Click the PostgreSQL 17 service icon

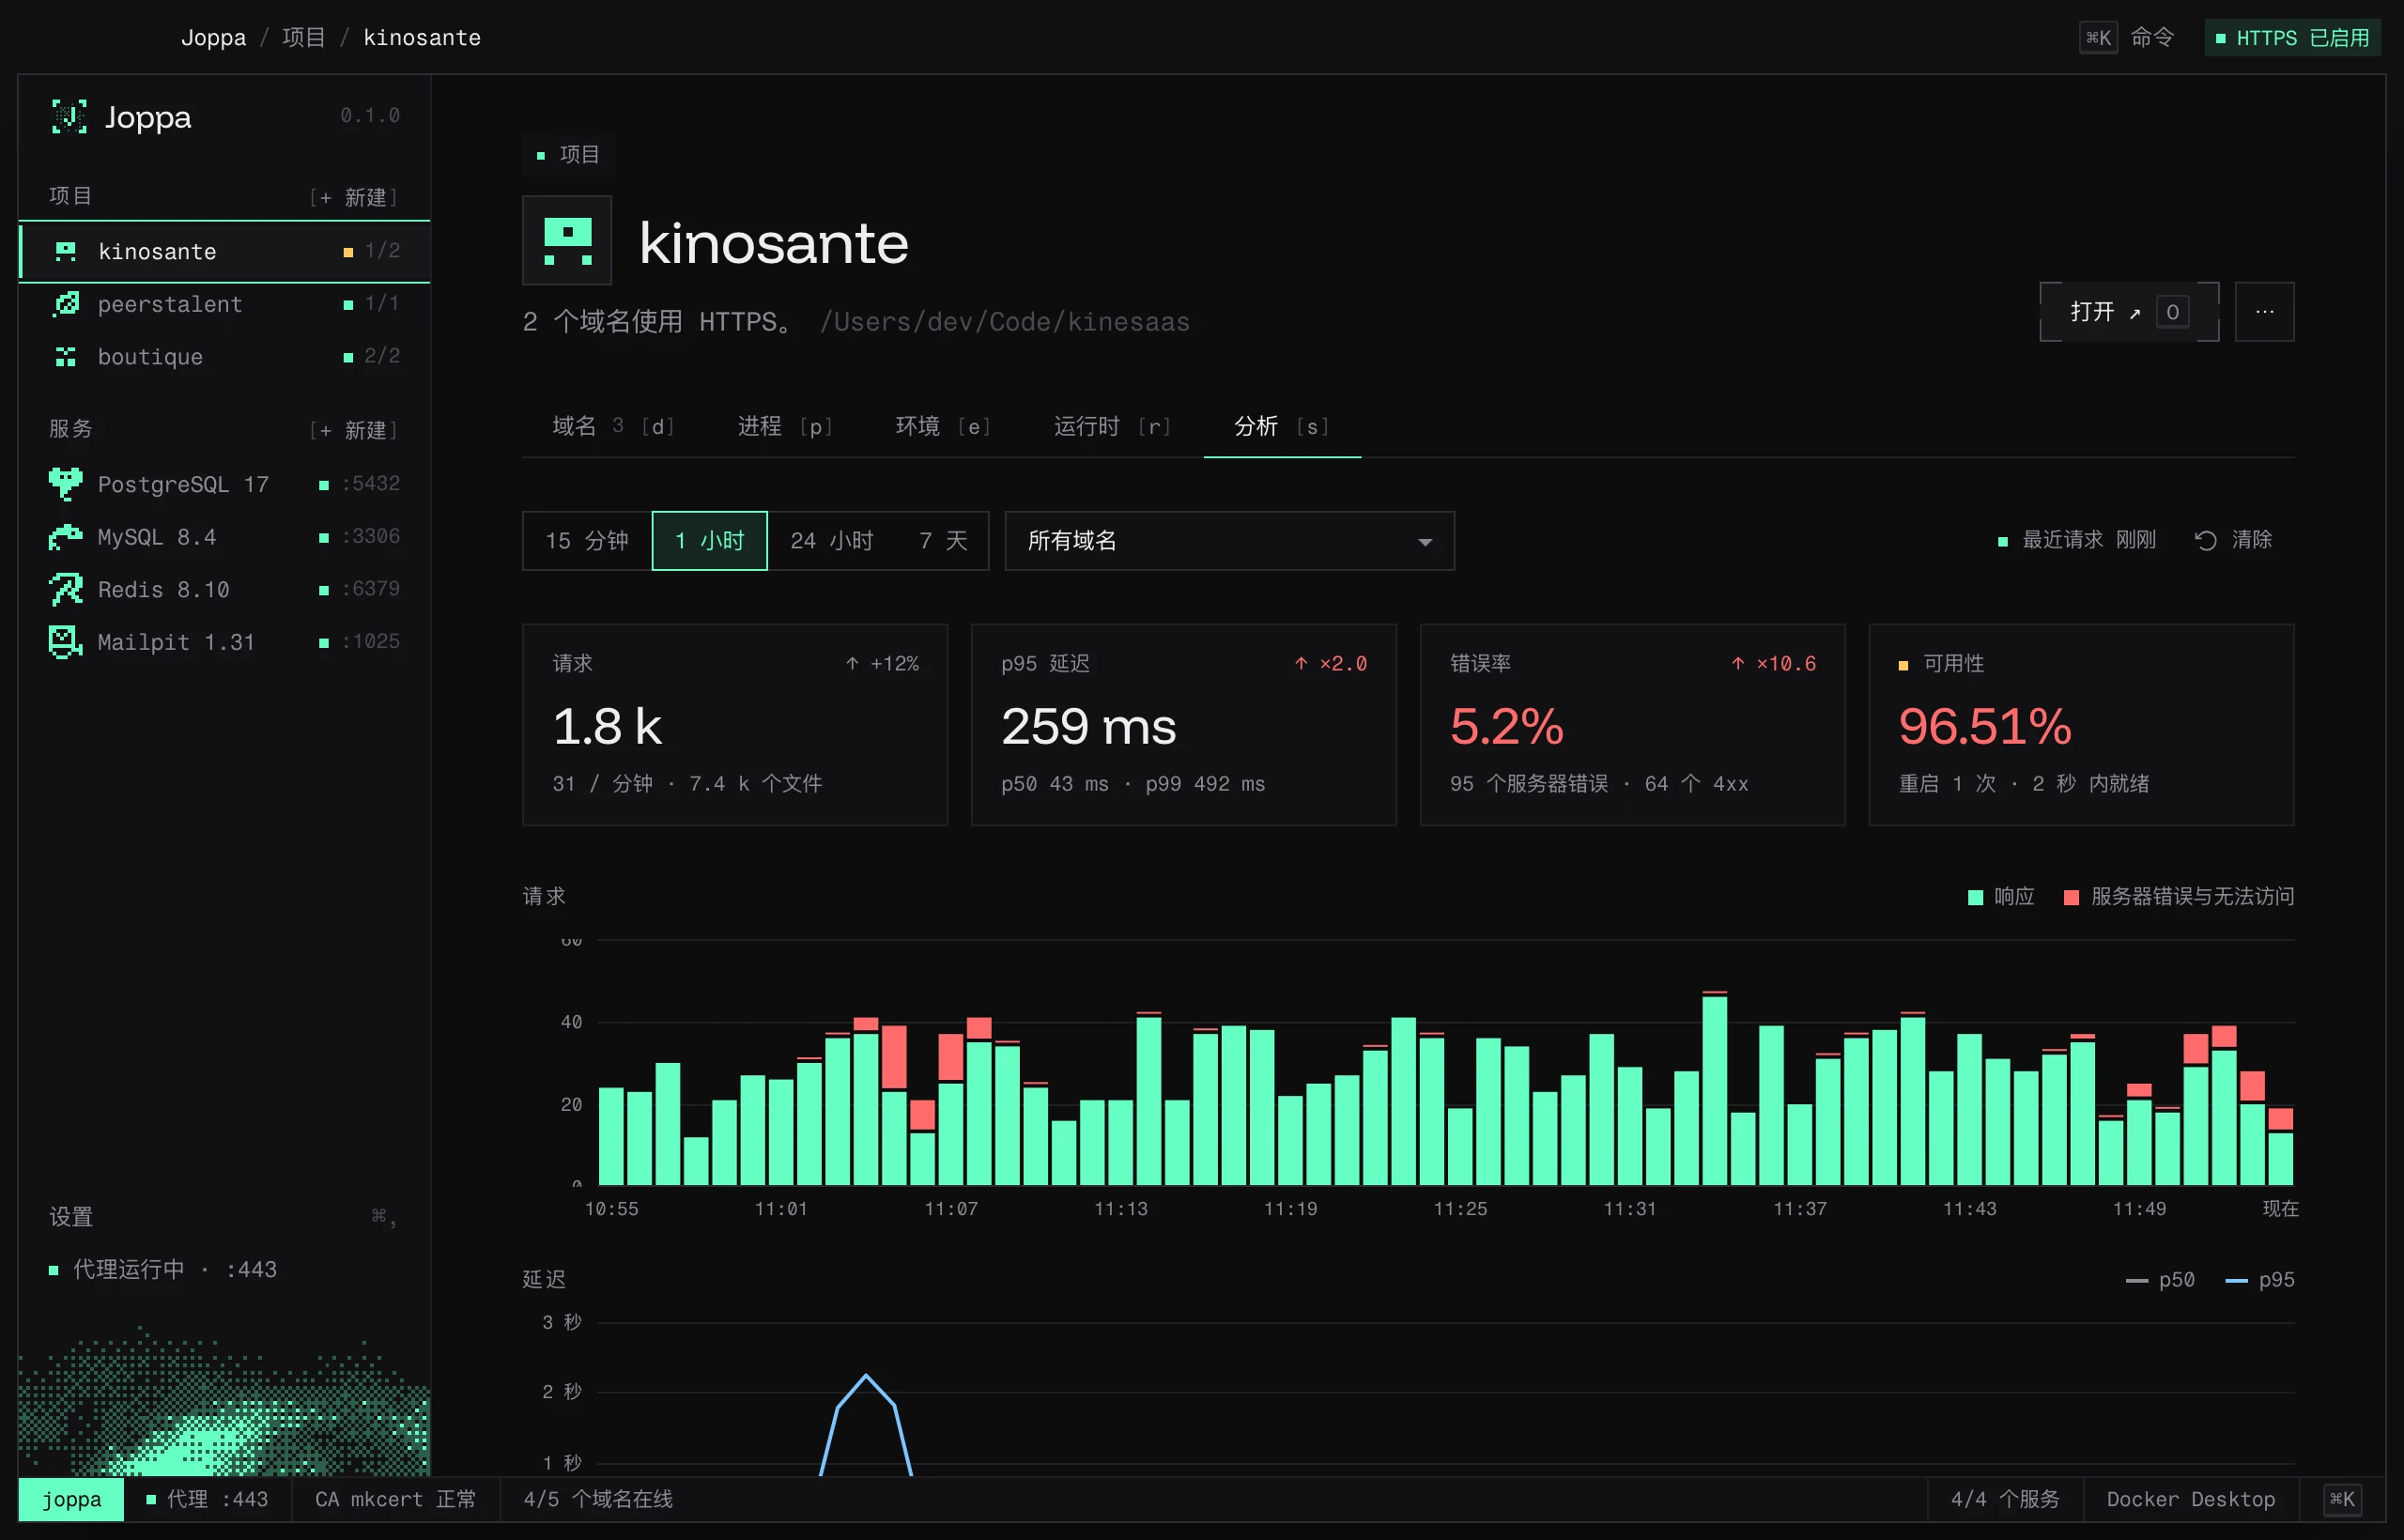(66, 484)
